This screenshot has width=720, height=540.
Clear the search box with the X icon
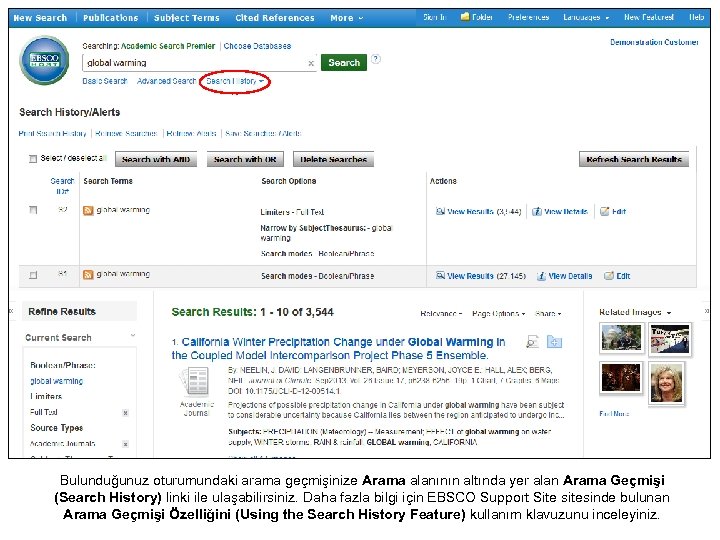311,63
